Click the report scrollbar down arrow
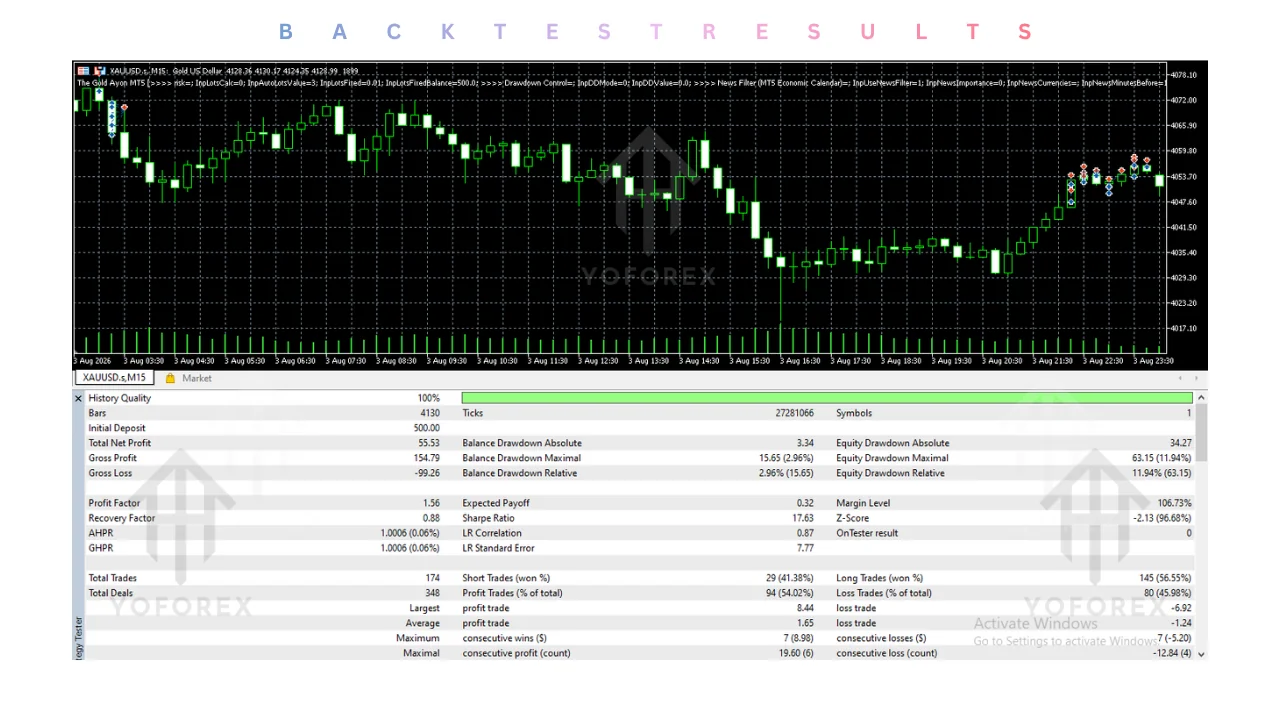Viewport: 1280px width, 720px height. point(1201,654)
